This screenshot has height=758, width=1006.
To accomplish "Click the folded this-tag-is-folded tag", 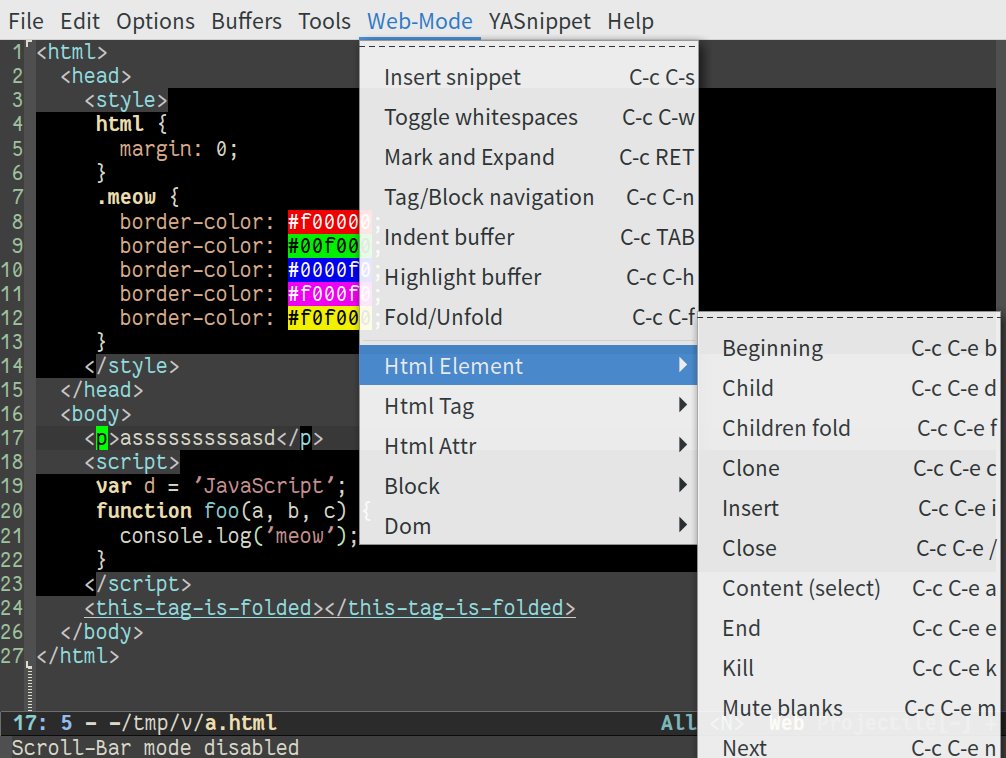I will [330, 608].
